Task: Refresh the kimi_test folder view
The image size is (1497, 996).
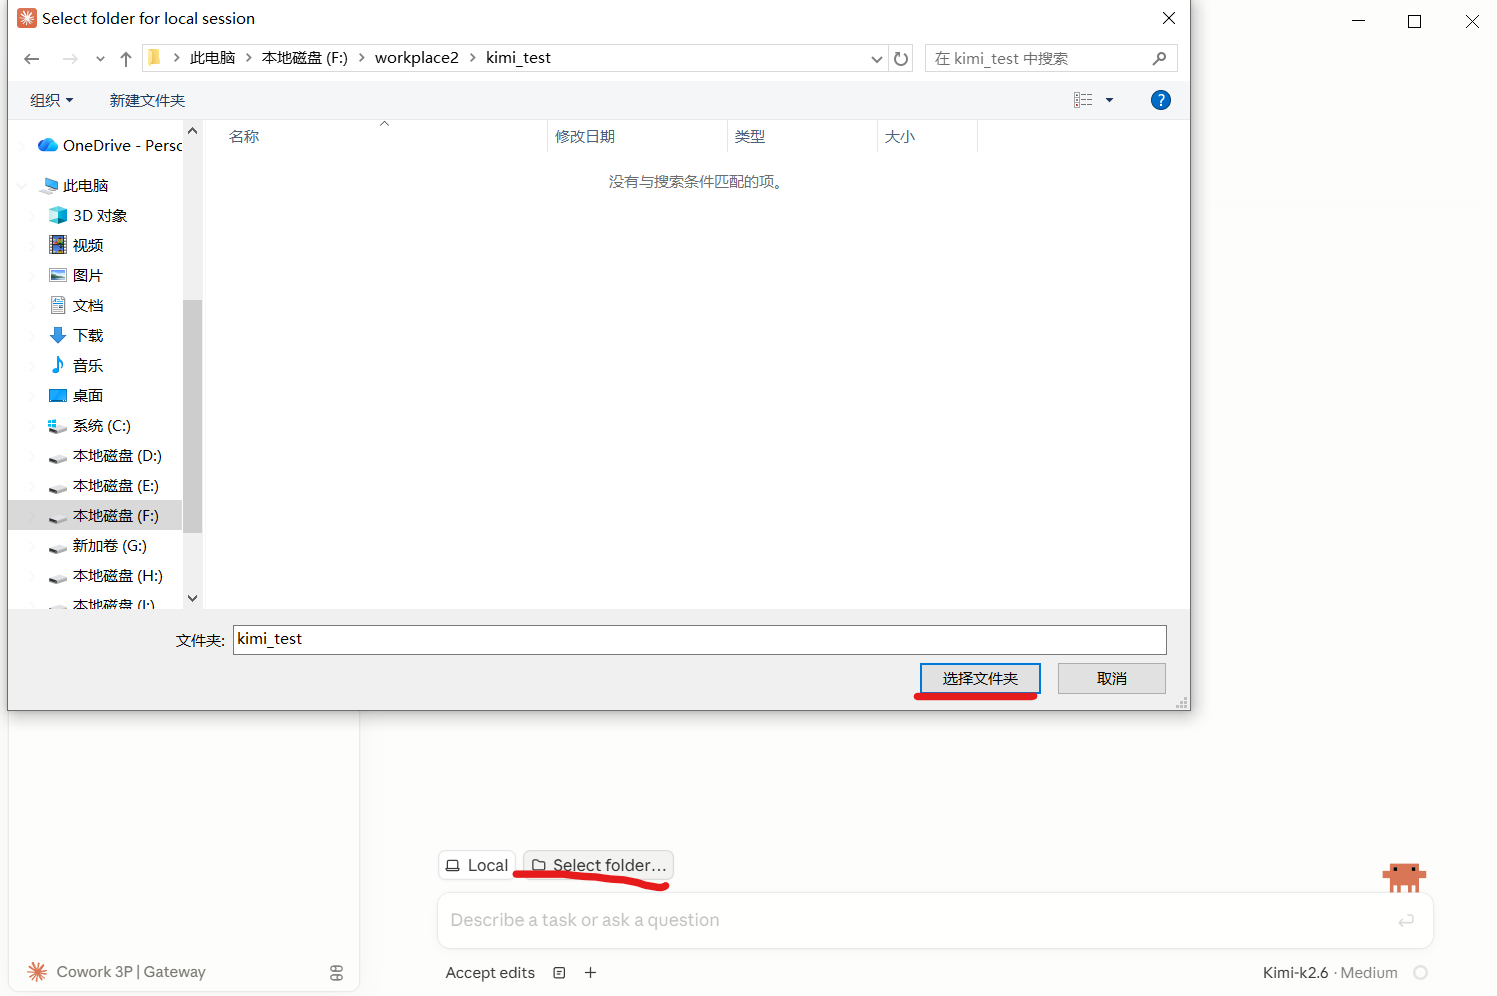Action: [901, 59]
